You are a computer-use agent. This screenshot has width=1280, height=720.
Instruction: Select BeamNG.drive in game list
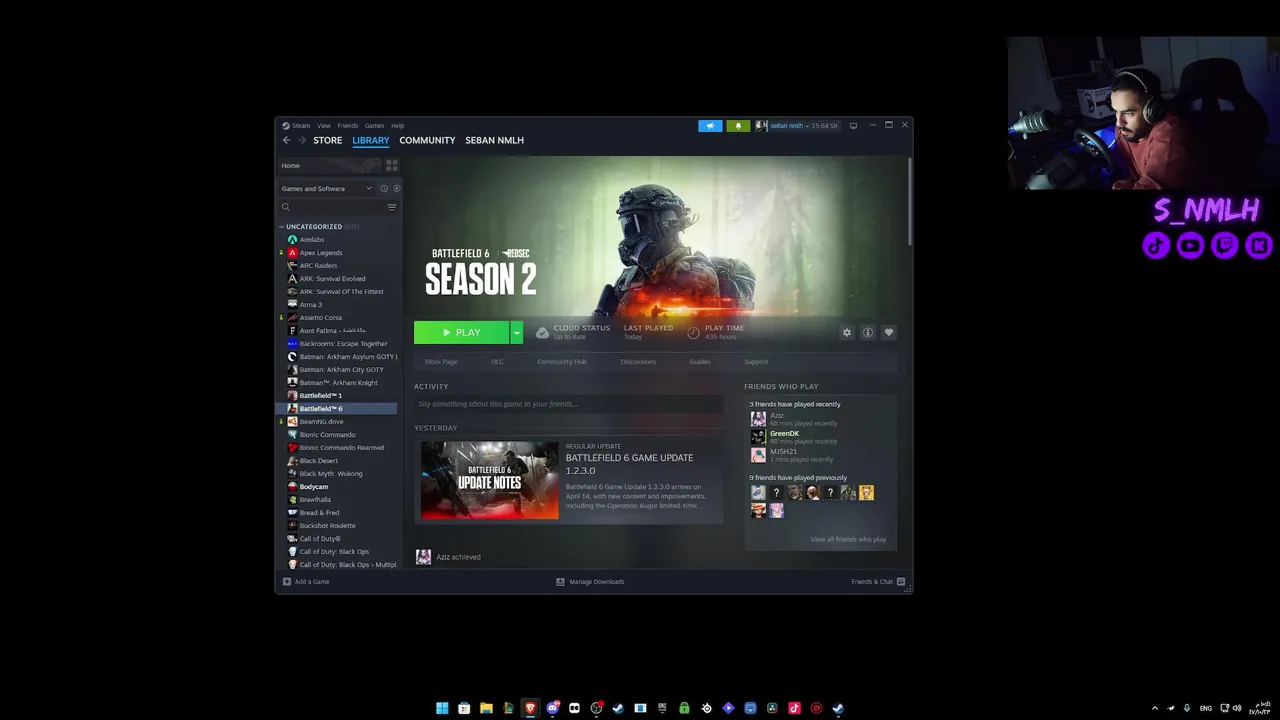[321, 422]
